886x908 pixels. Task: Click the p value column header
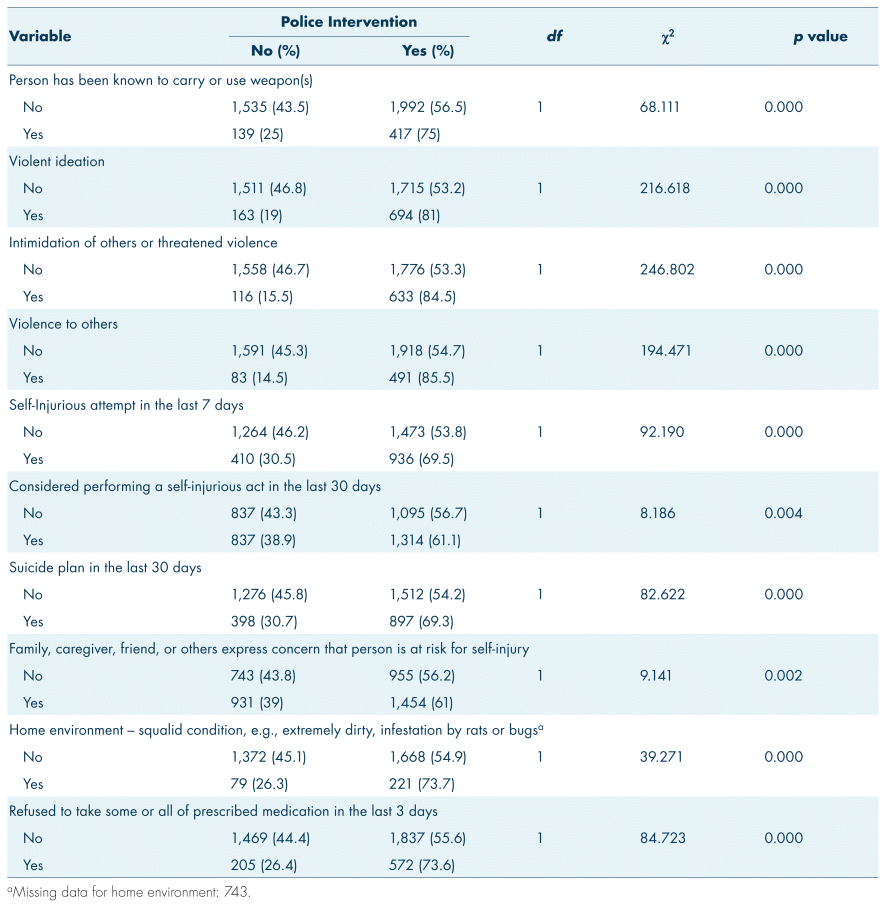820,36
